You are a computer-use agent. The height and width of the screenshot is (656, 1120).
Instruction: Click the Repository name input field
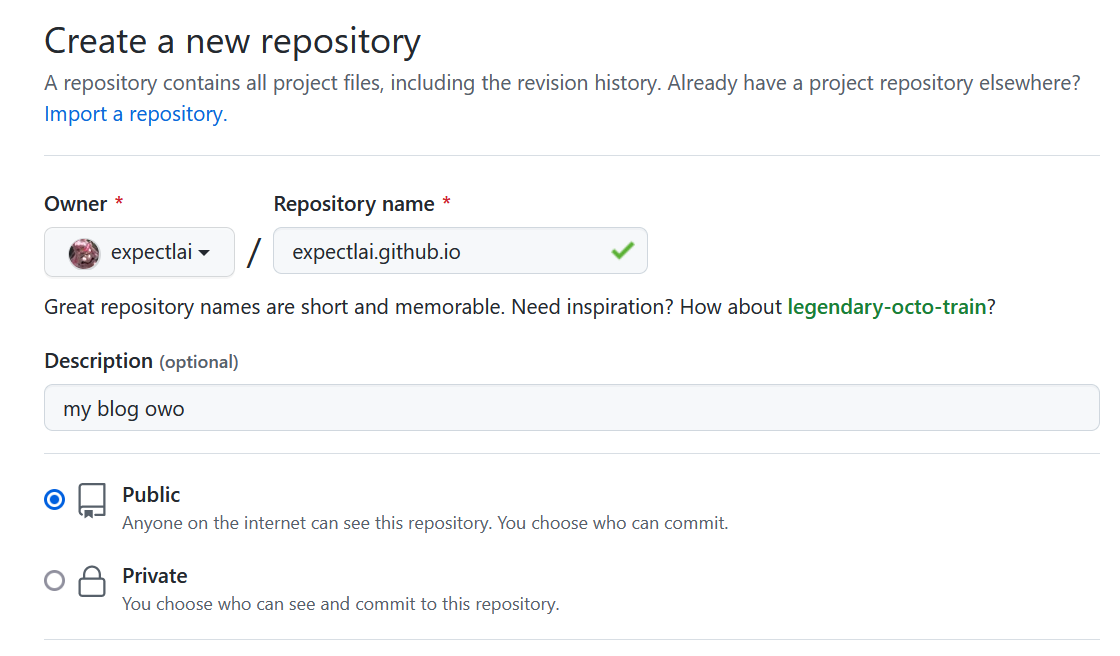(x=460, y=251)
